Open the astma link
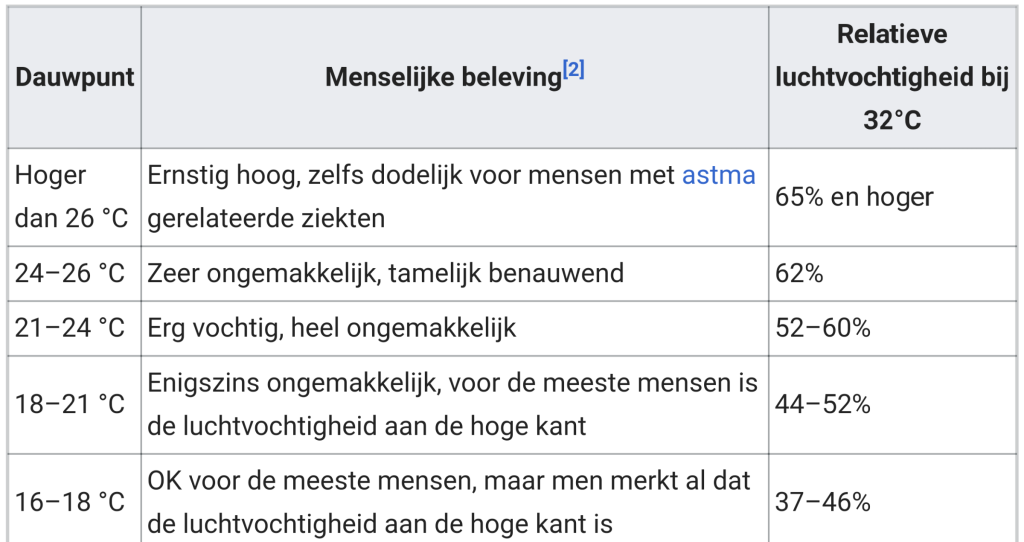This screenshot has height=542, width=1024. [718, 176]
